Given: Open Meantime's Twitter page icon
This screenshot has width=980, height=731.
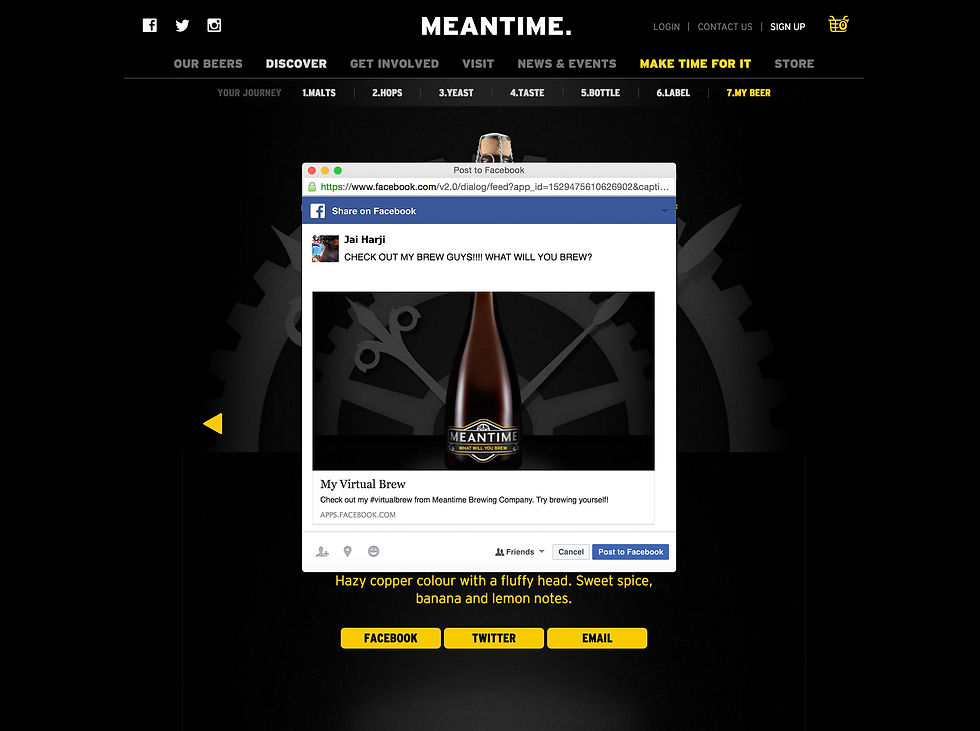Looking at the screenshot, I should (x=182, y=25).
